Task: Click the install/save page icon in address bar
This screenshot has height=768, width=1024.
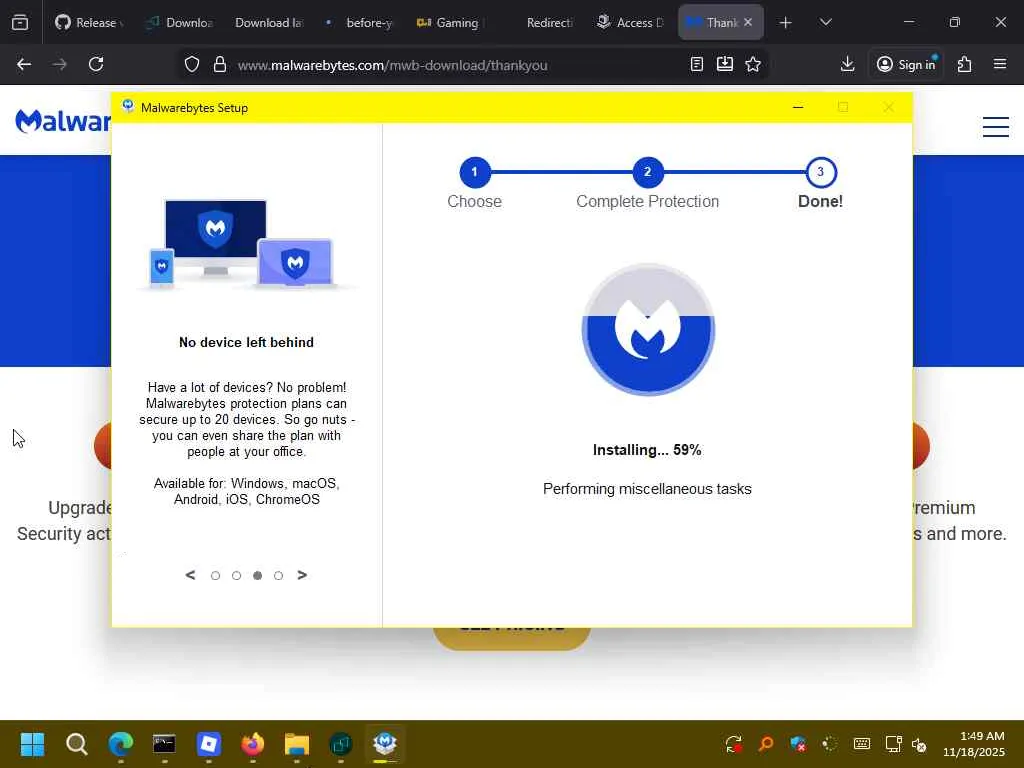Action: (725, 64)
